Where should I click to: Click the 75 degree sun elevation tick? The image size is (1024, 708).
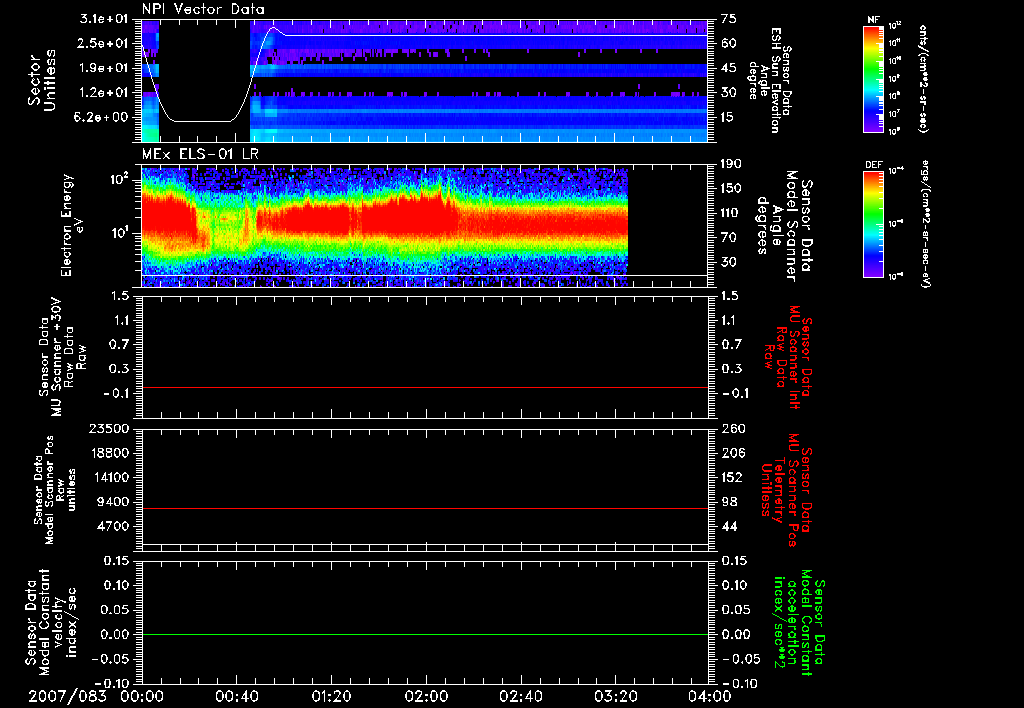[729, 18]
